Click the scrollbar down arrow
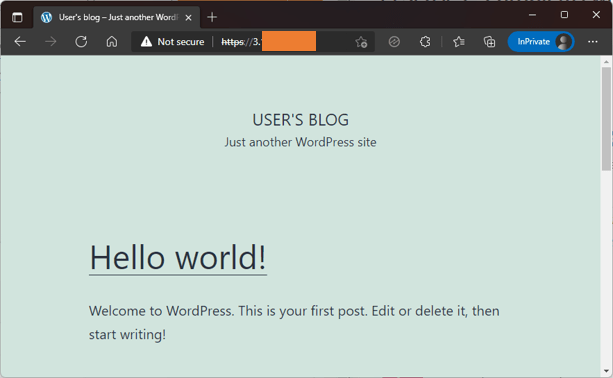613x378 pixels. click(x=606, y=371)
